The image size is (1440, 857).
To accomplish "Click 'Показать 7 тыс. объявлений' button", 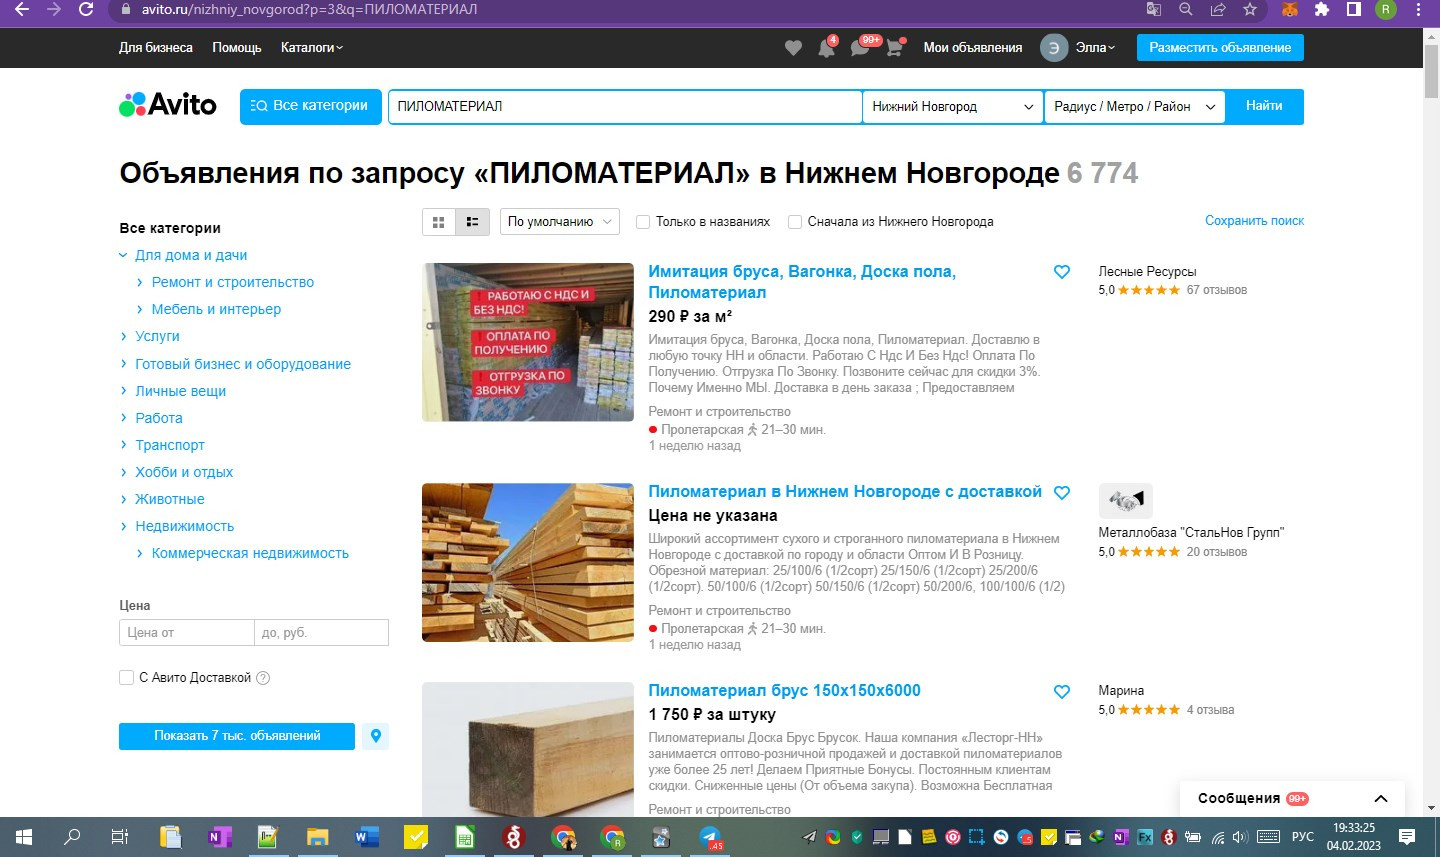I will click(237, 736).
